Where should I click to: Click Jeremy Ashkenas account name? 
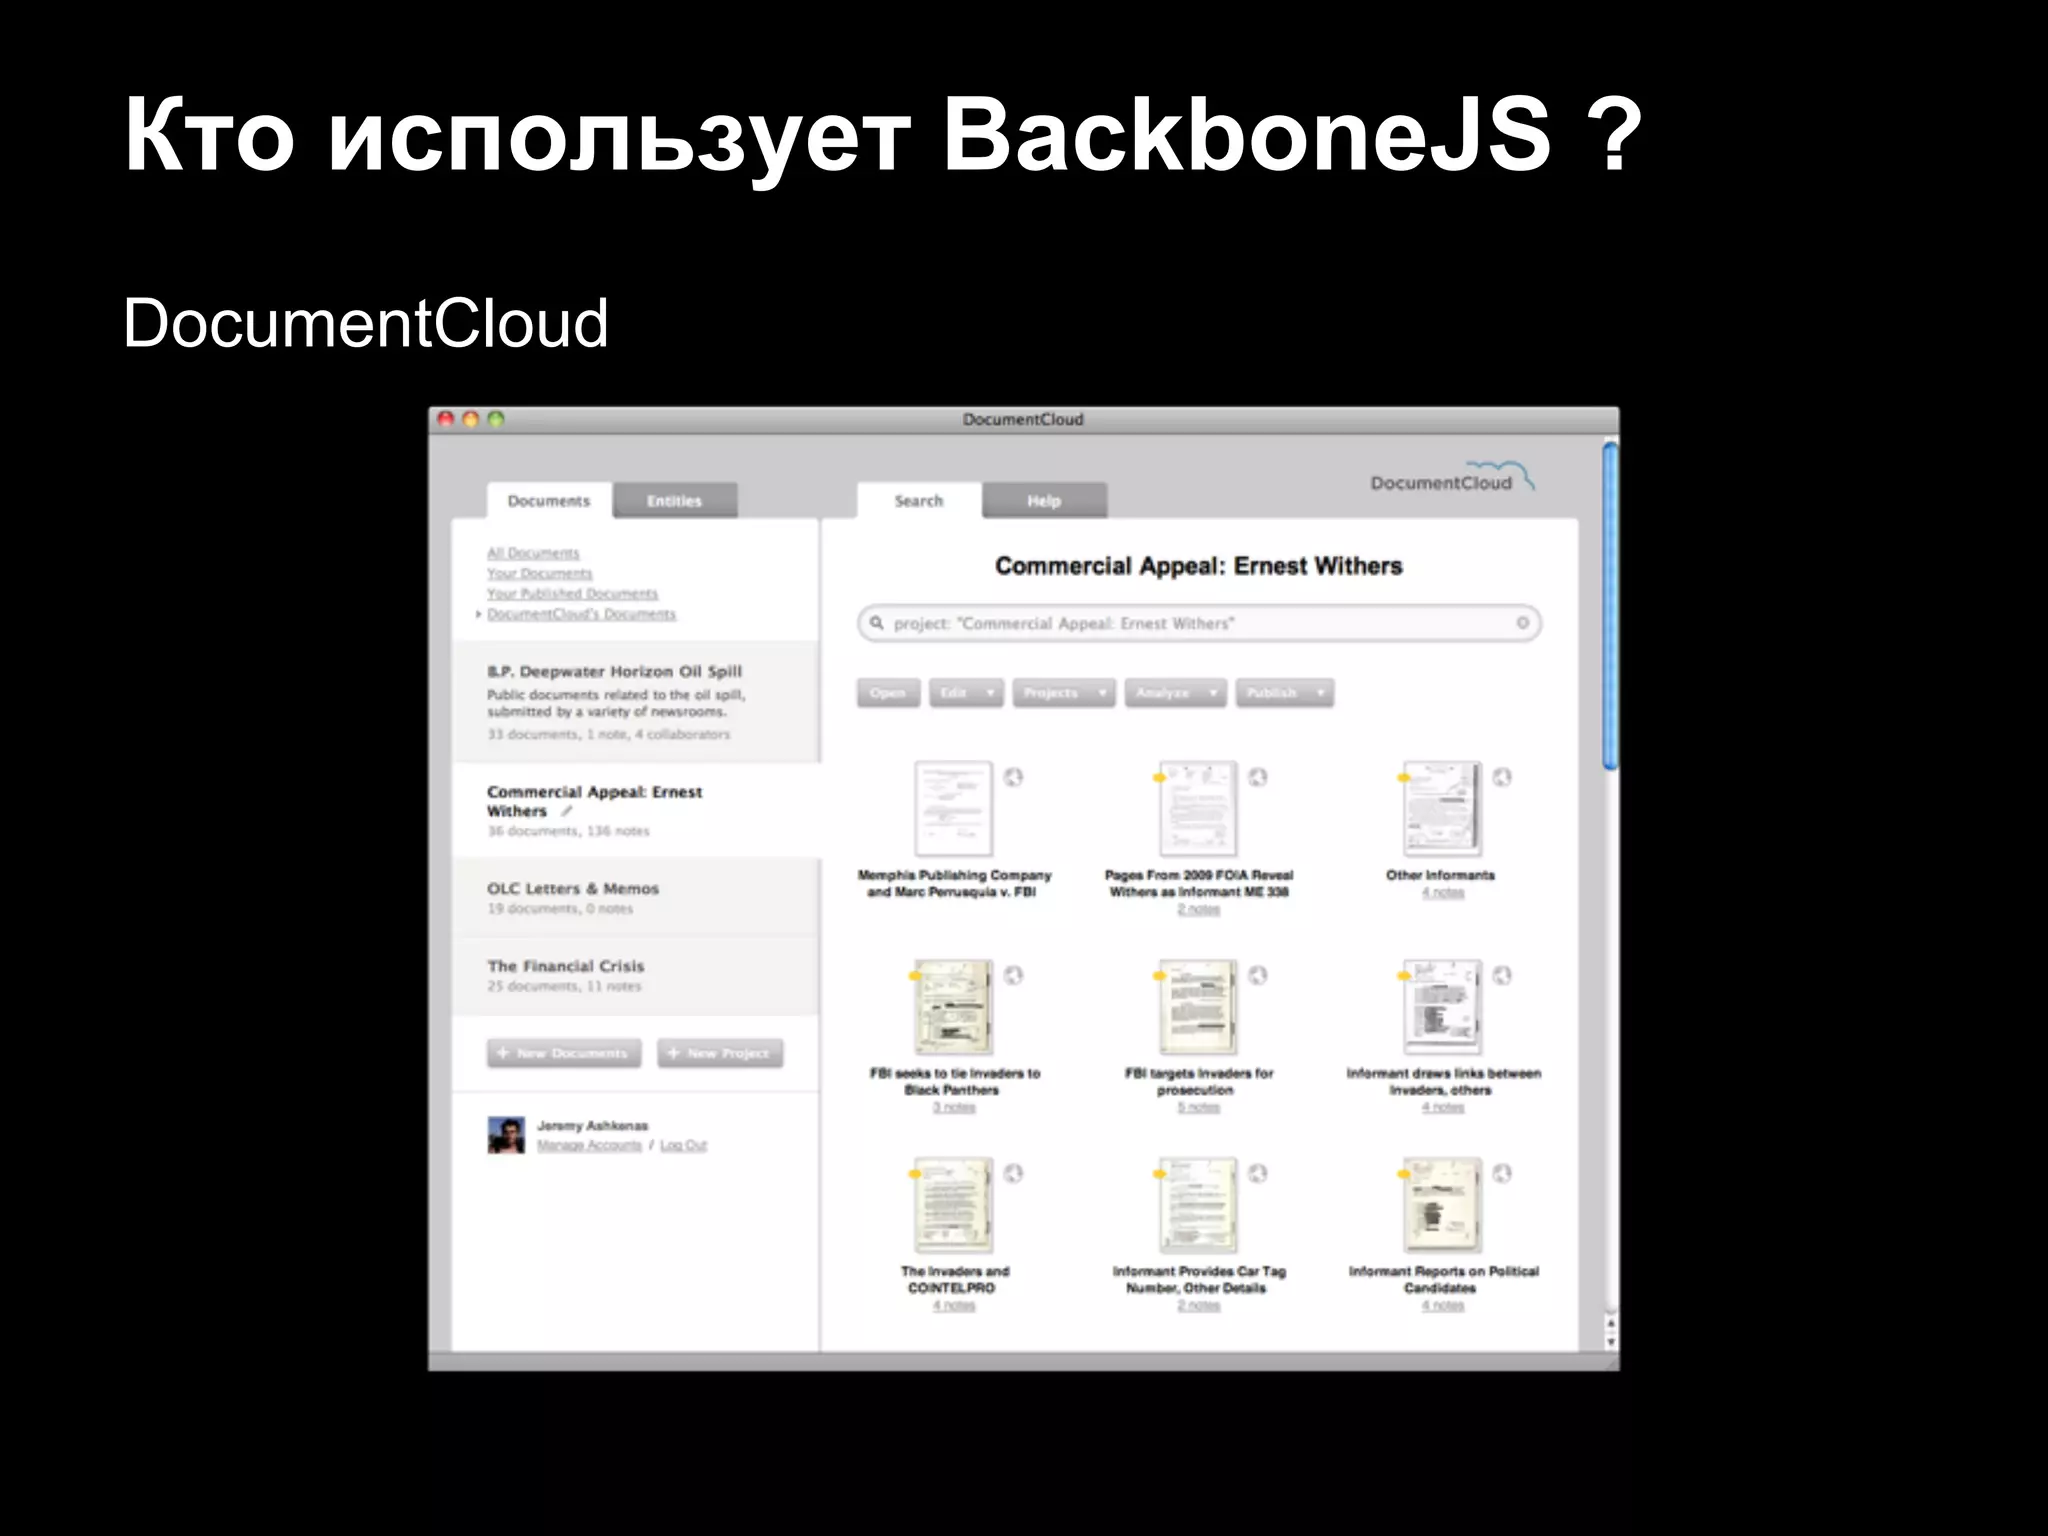point(592,1126)
